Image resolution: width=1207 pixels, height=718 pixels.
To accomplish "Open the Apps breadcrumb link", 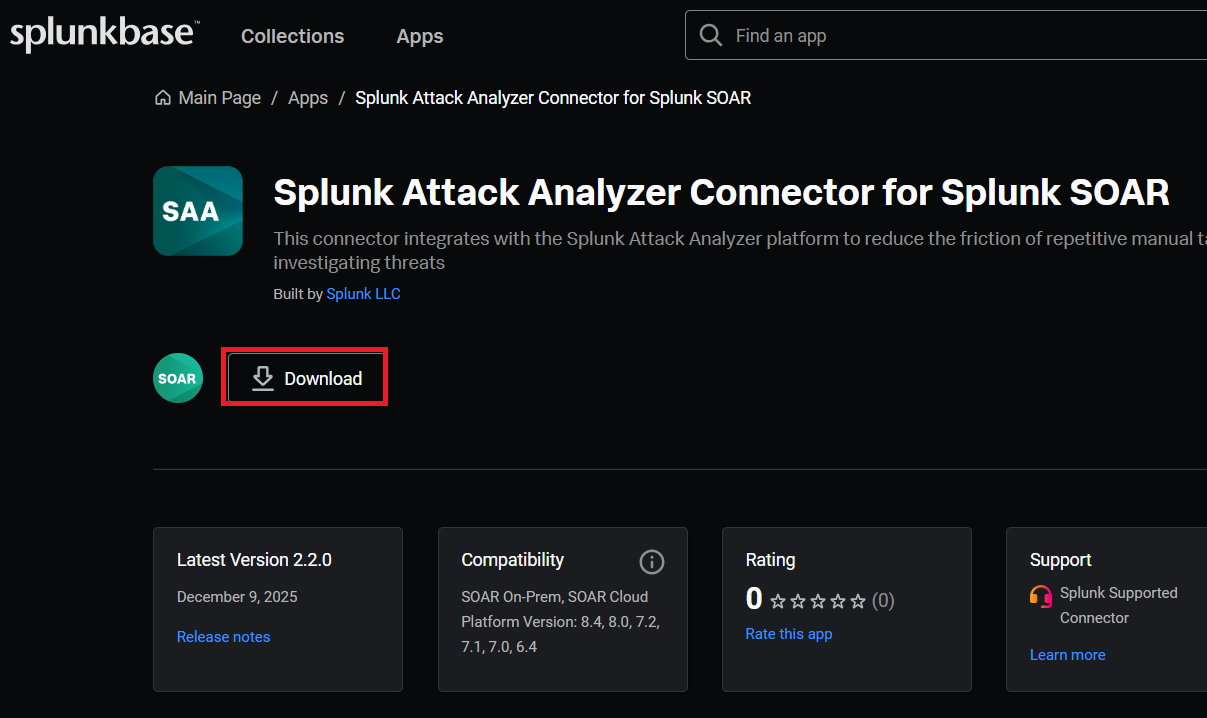I will click(308, 98).
